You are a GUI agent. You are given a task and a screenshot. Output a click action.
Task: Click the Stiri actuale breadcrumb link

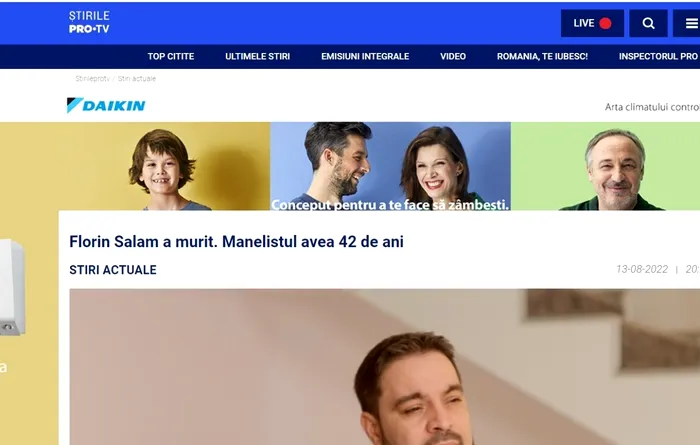click(137, 79)
